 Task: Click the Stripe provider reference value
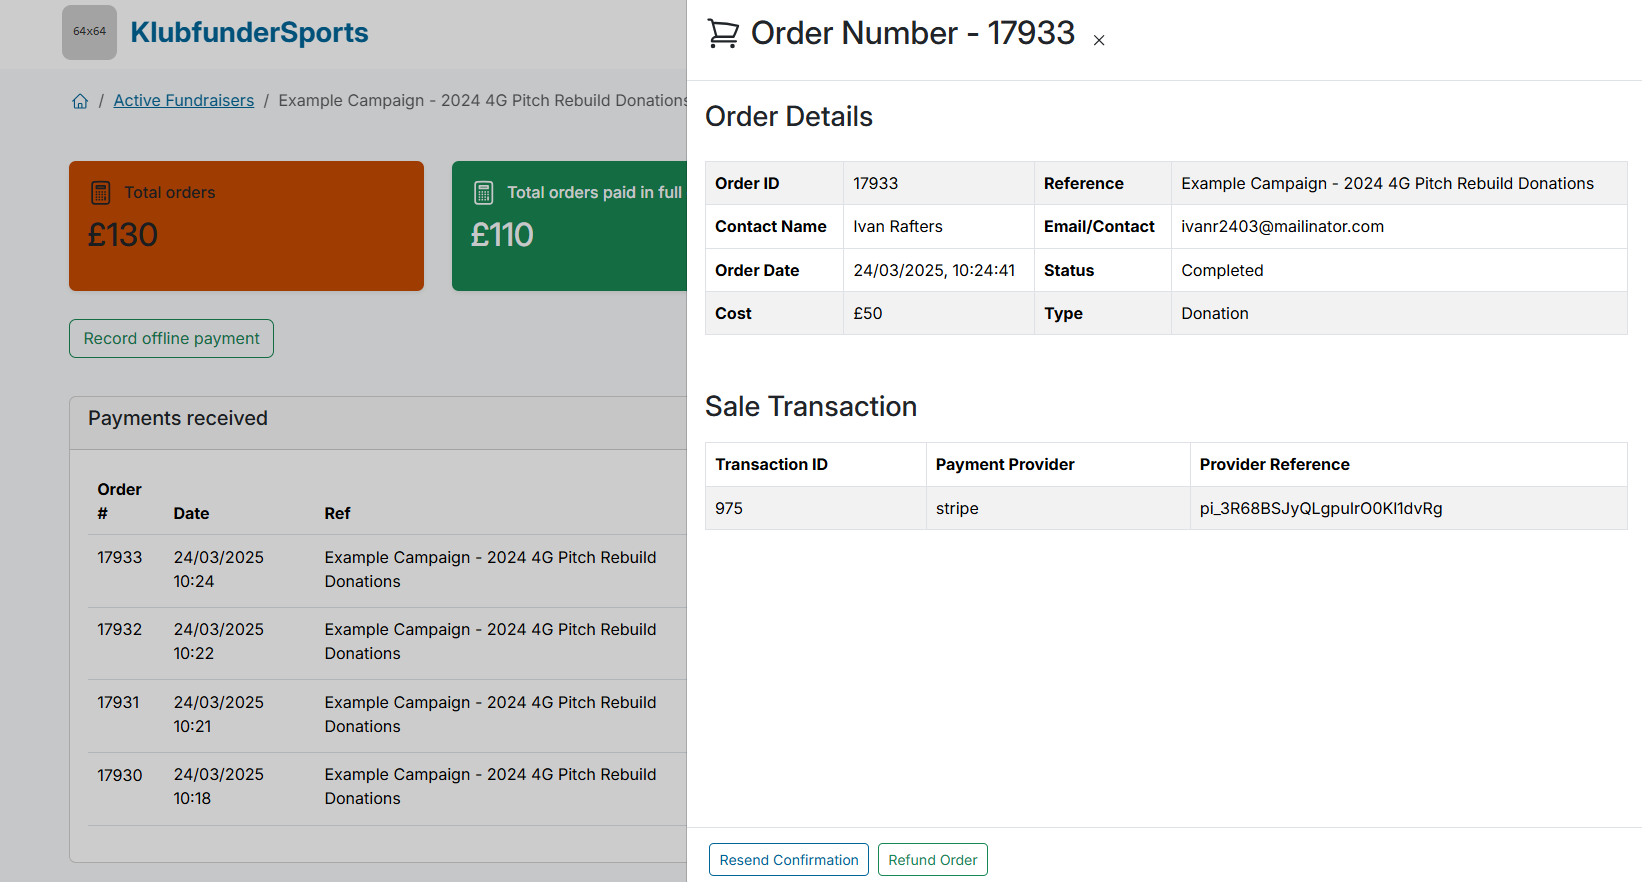click(x=1320, y=509)
